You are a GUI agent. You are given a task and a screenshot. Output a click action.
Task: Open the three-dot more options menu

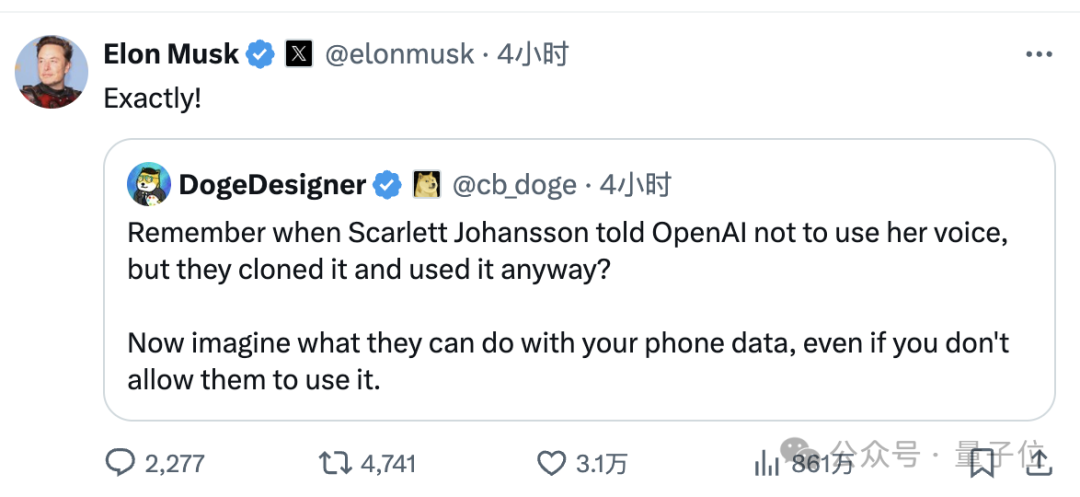[x=1039, y=54]
